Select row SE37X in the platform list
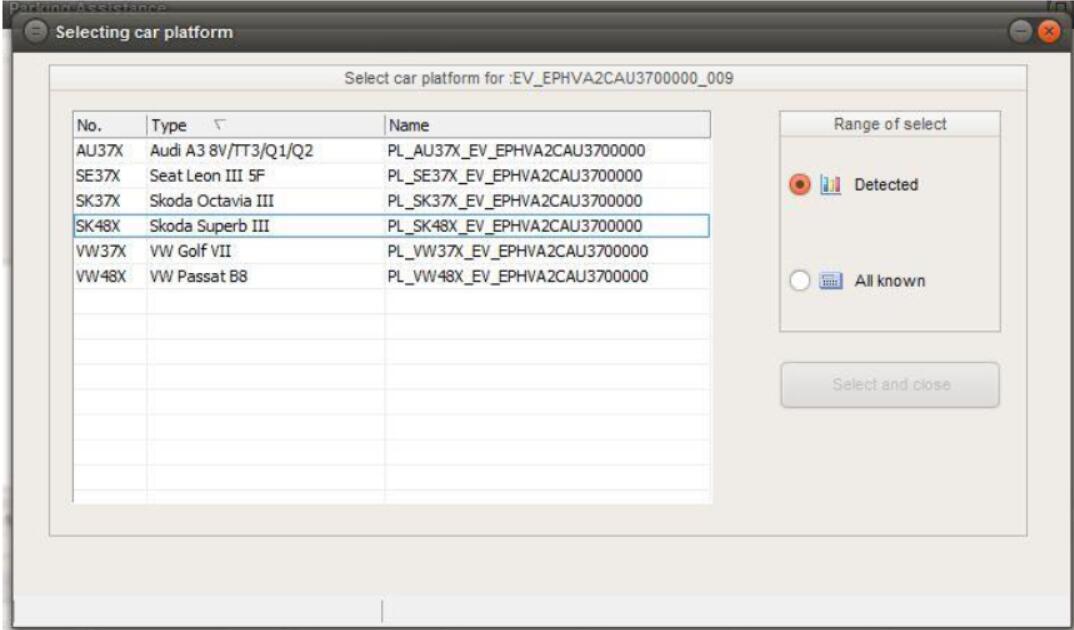 click(x=391, y=176)
